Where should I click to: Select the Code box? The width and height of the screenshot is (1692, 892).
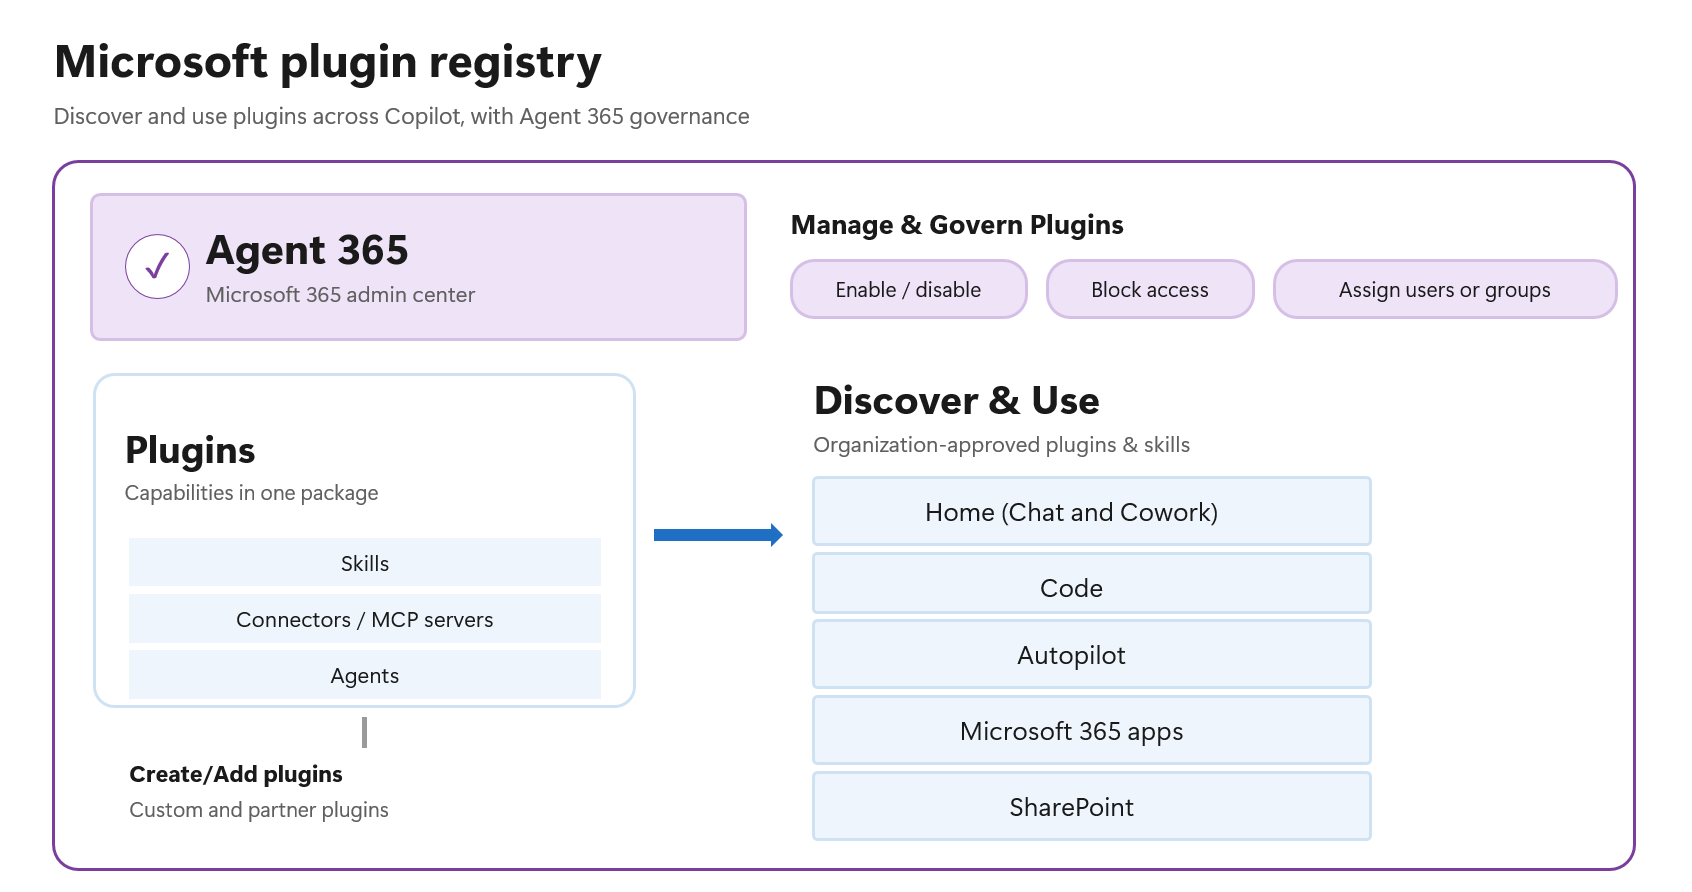point(1092,584)
